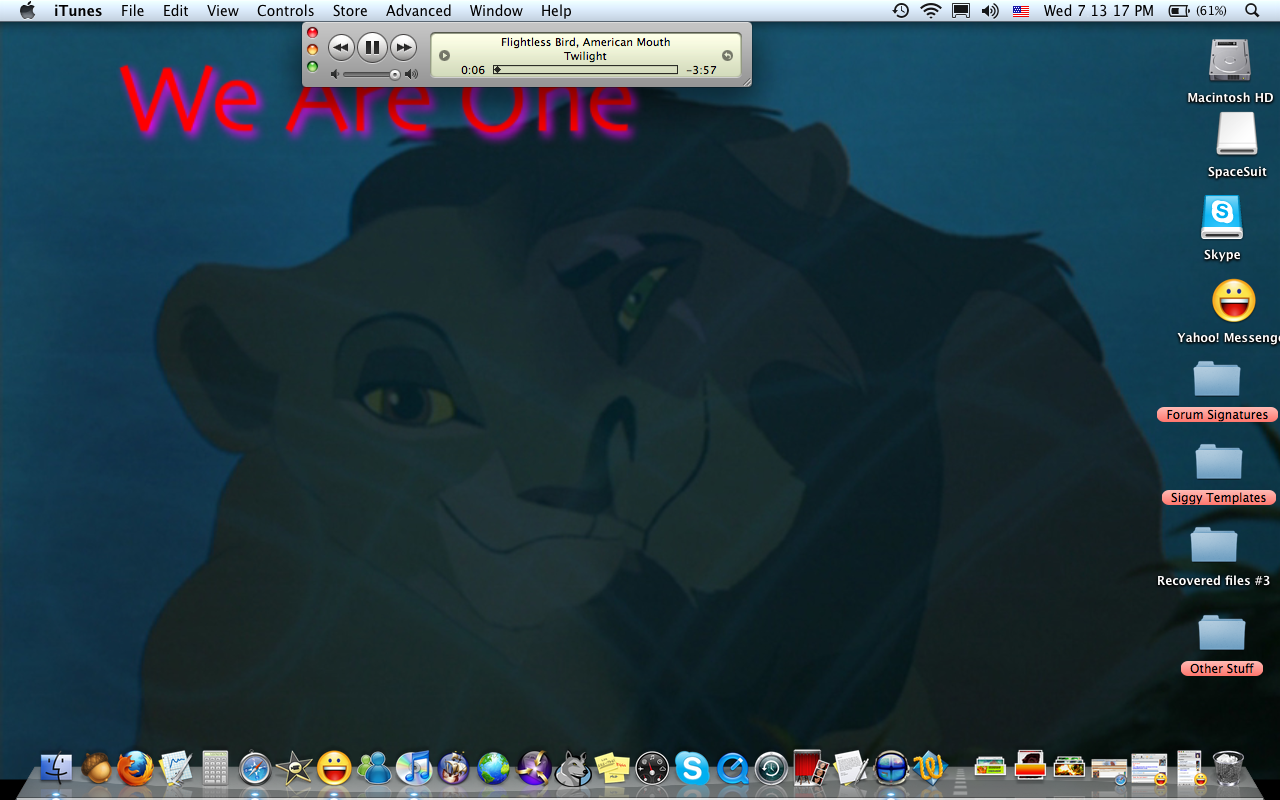Open the US flag input menu

pyautogui.click(x=1021, y=11)
